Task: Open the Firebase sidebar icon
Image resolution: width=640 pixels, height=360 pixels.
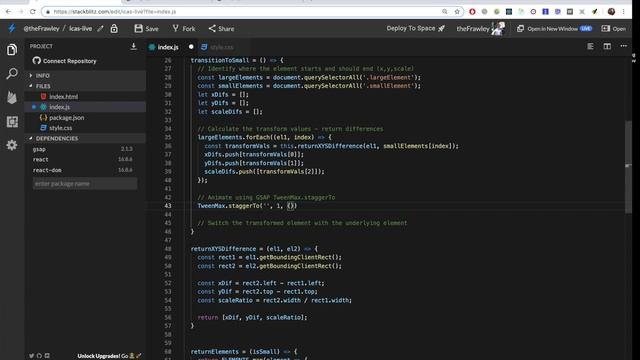Action: point(12,98)
